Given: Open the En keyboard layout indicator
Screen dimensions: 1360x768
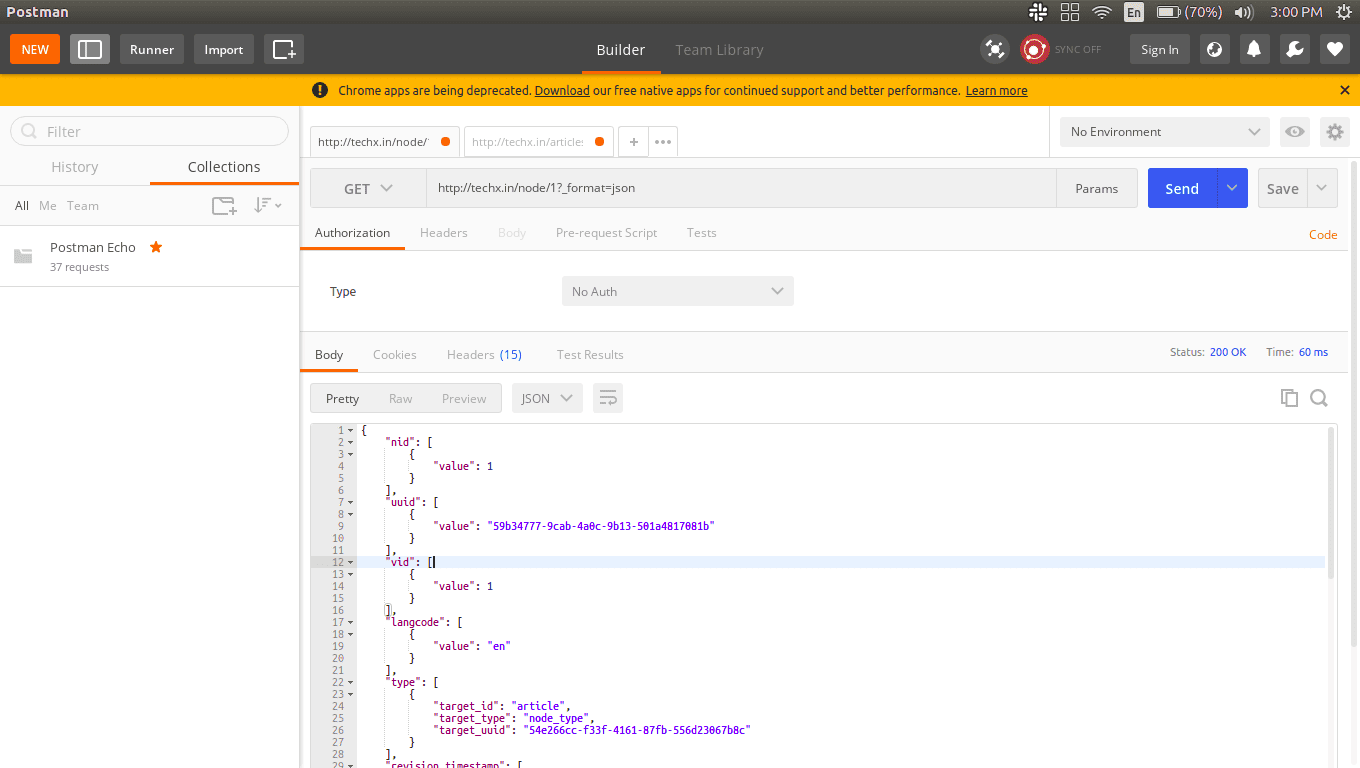Looking at the screenshot, I should 1134,12.
